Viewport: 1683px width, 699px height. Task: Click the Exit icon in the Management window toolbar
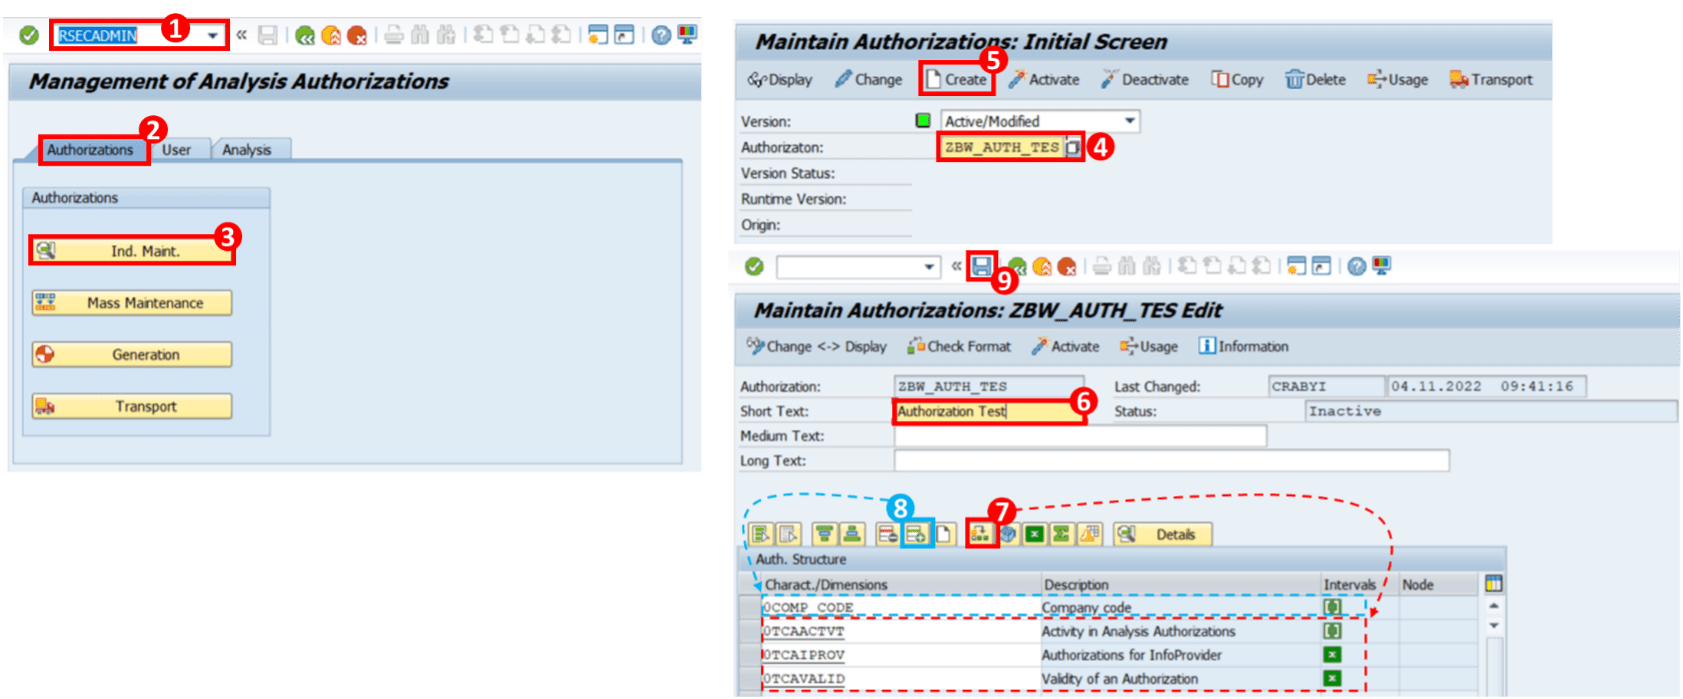(x=331, y=36)
